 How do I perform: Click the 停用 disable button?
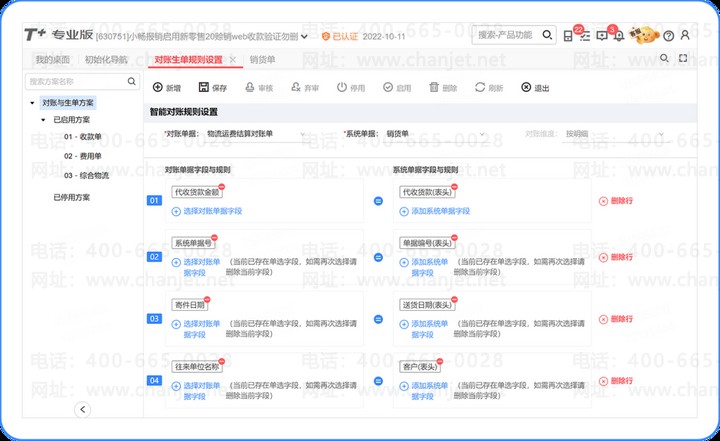pyautogui.click(x=351, y=87)
